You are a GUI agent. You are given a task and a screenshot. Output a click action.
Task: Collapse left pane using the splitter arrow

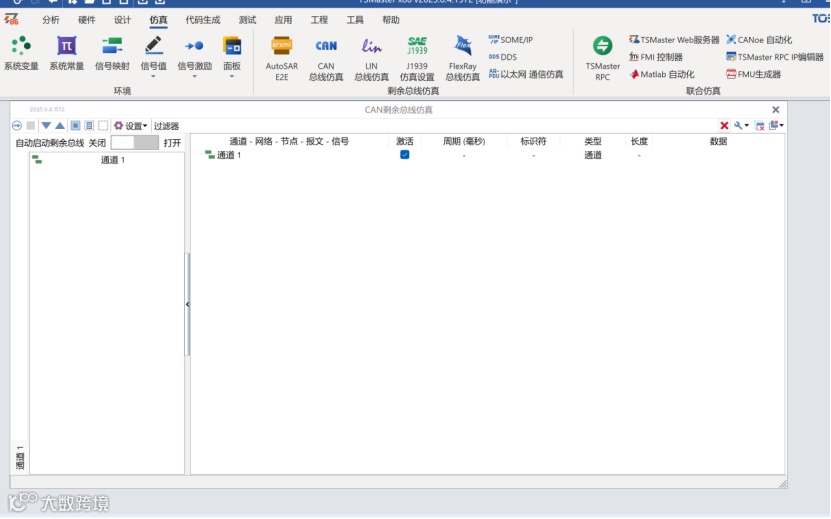point(188,304)
